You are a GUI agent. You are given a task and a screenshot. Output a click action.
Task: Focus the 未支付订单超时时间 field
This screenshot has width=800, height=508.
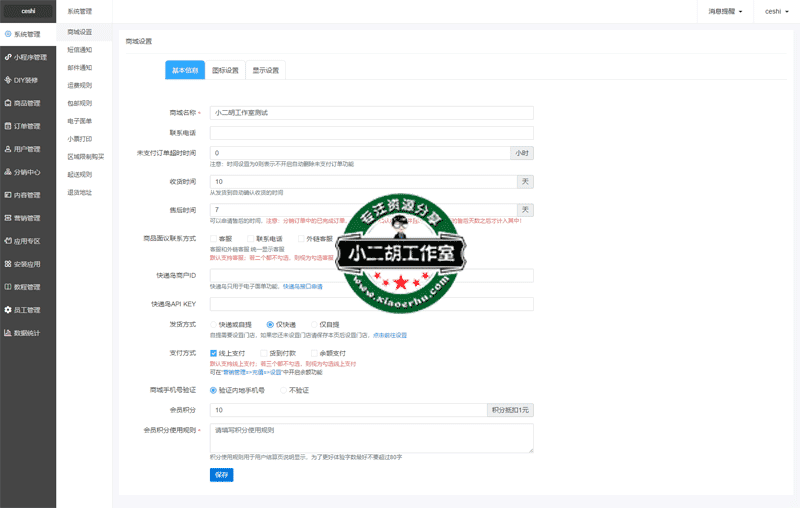point(360,153)
